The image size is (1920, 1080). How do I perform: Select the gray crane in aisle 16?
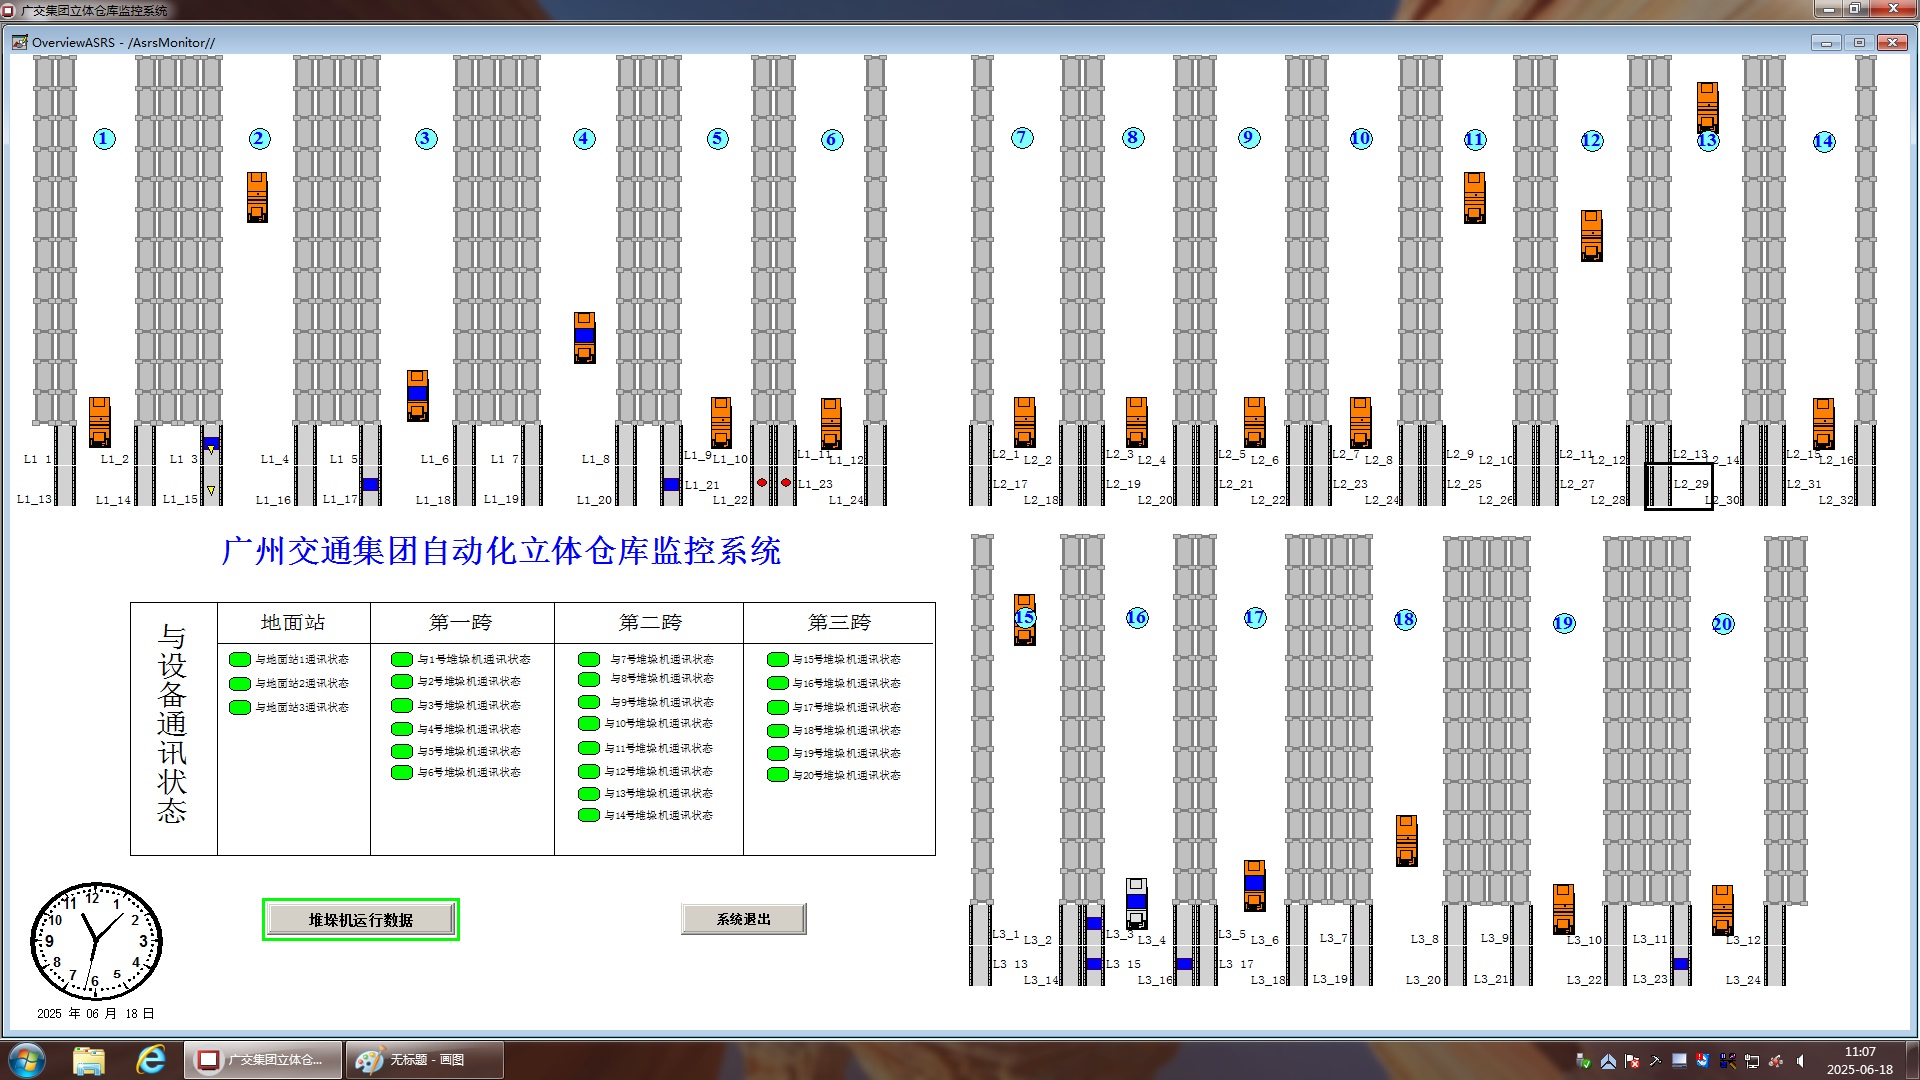[1136, 903]
